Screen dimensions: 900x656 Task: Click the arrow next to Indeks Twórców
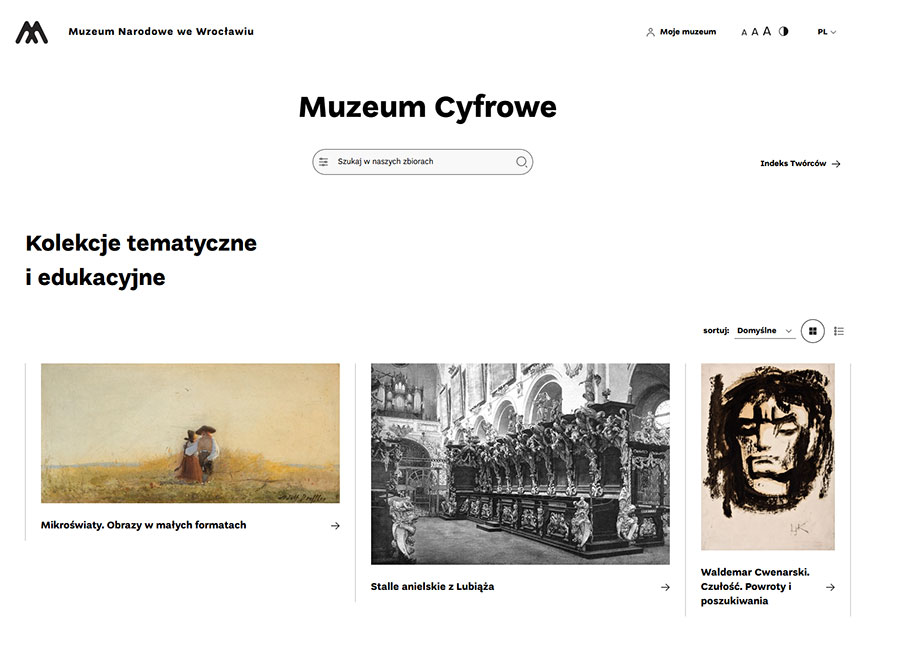click(837, 163)
